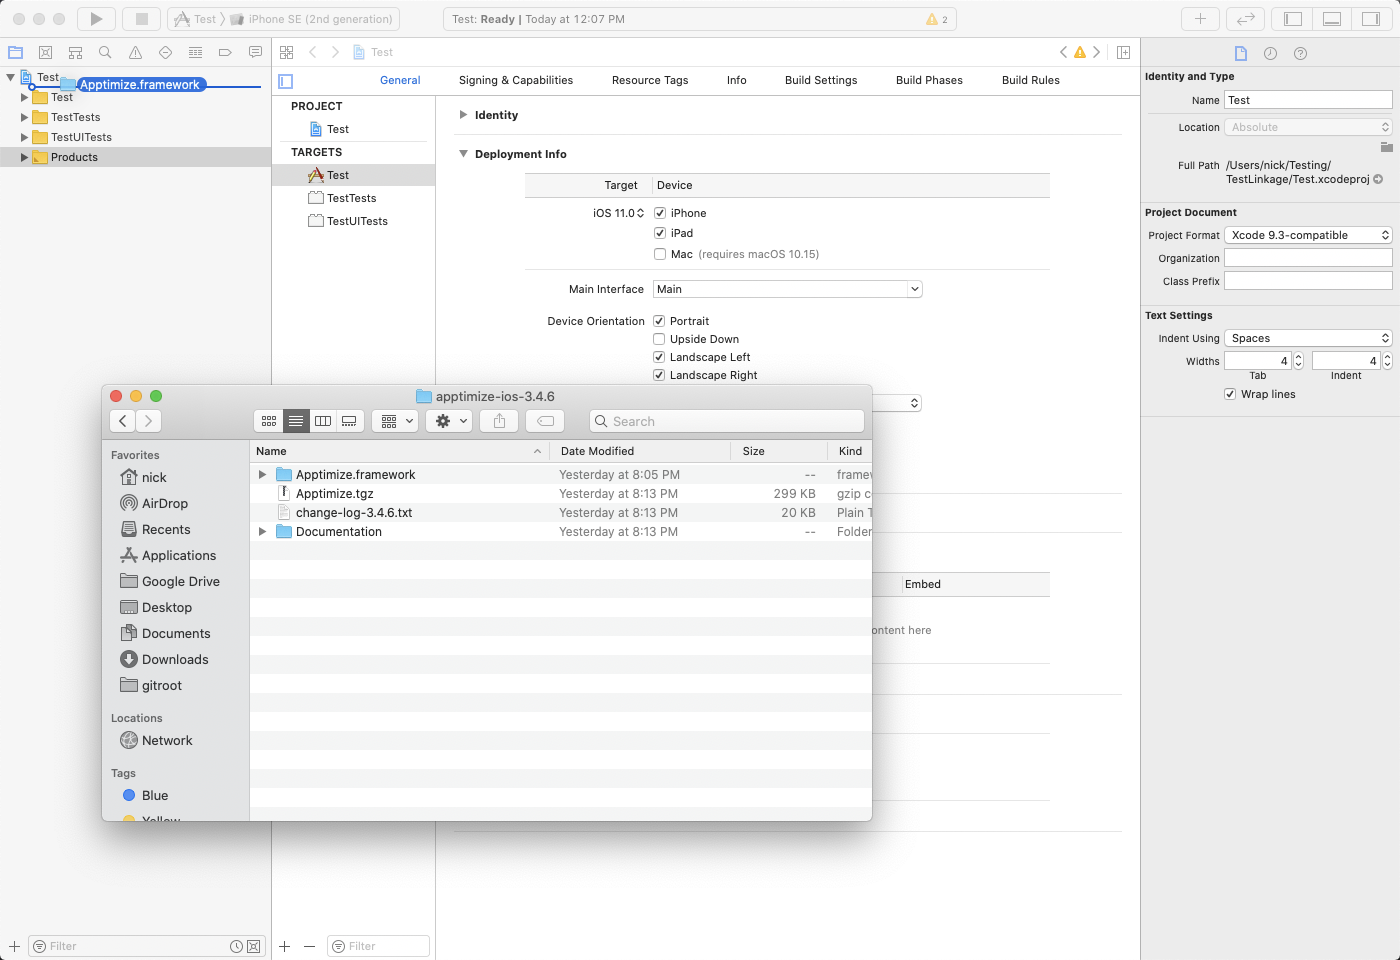Stop the running task in Xcode toolbar
Viewport: 1400px width, 960px height.
(x=141, y=19)
